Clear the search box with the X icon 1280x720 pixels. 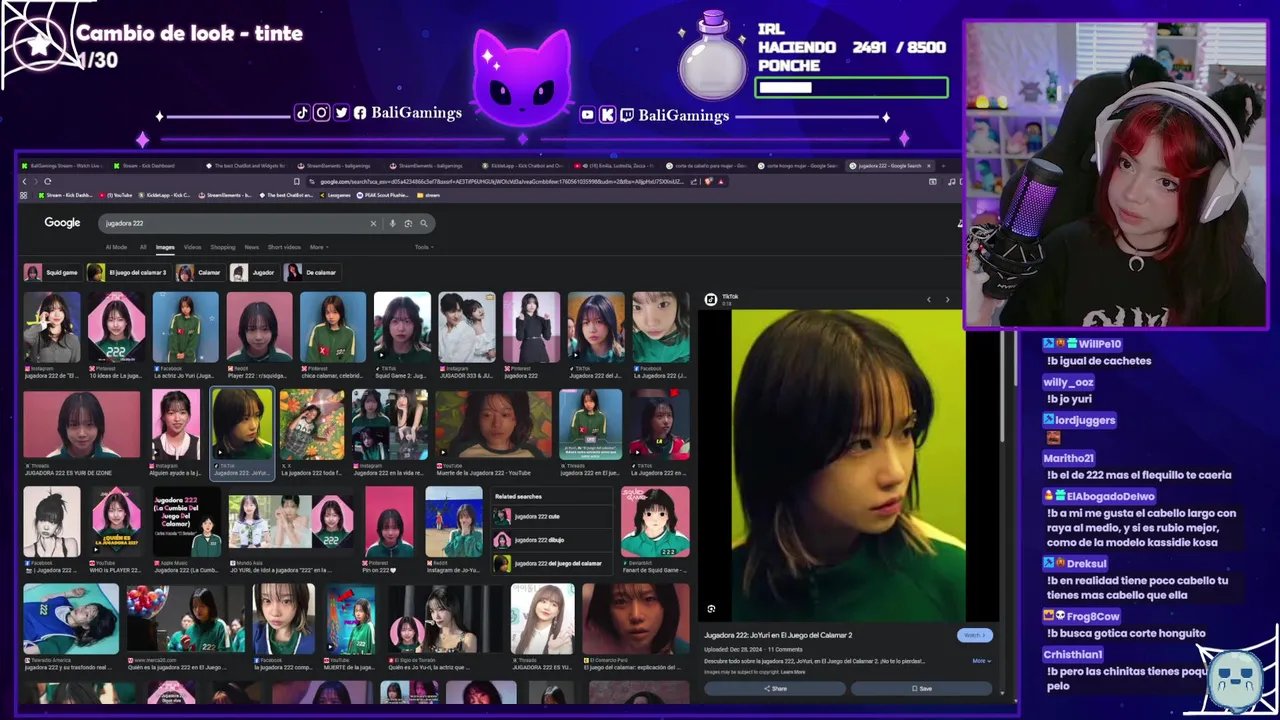[x=374, y=223]
